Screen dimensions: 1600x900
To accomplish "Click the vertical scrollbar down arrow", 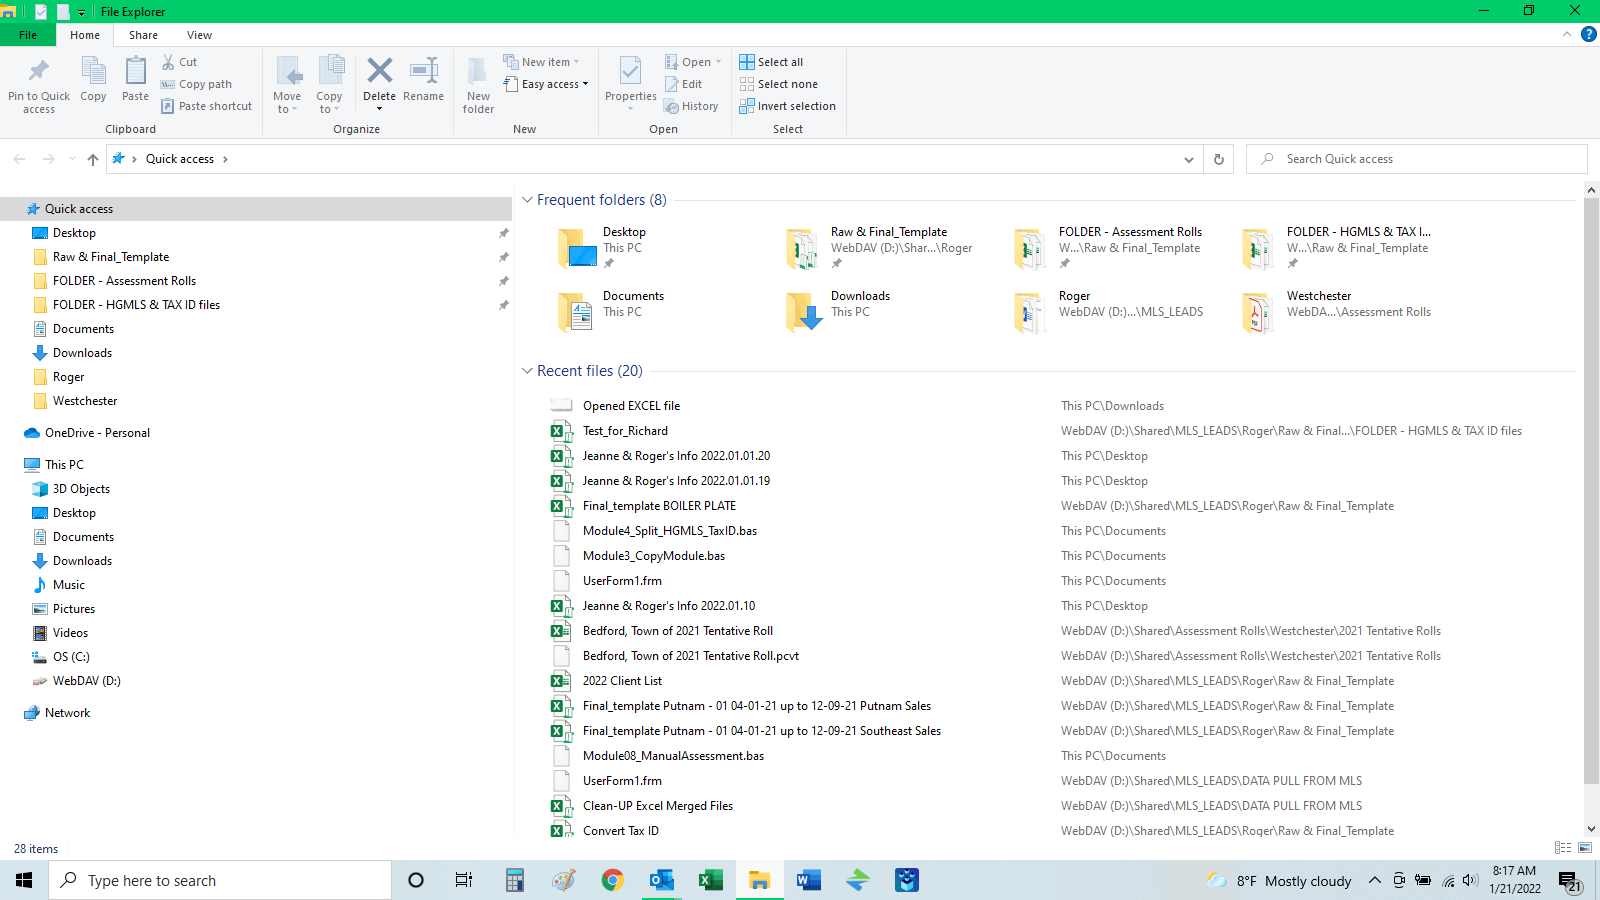I will 1591,829.
